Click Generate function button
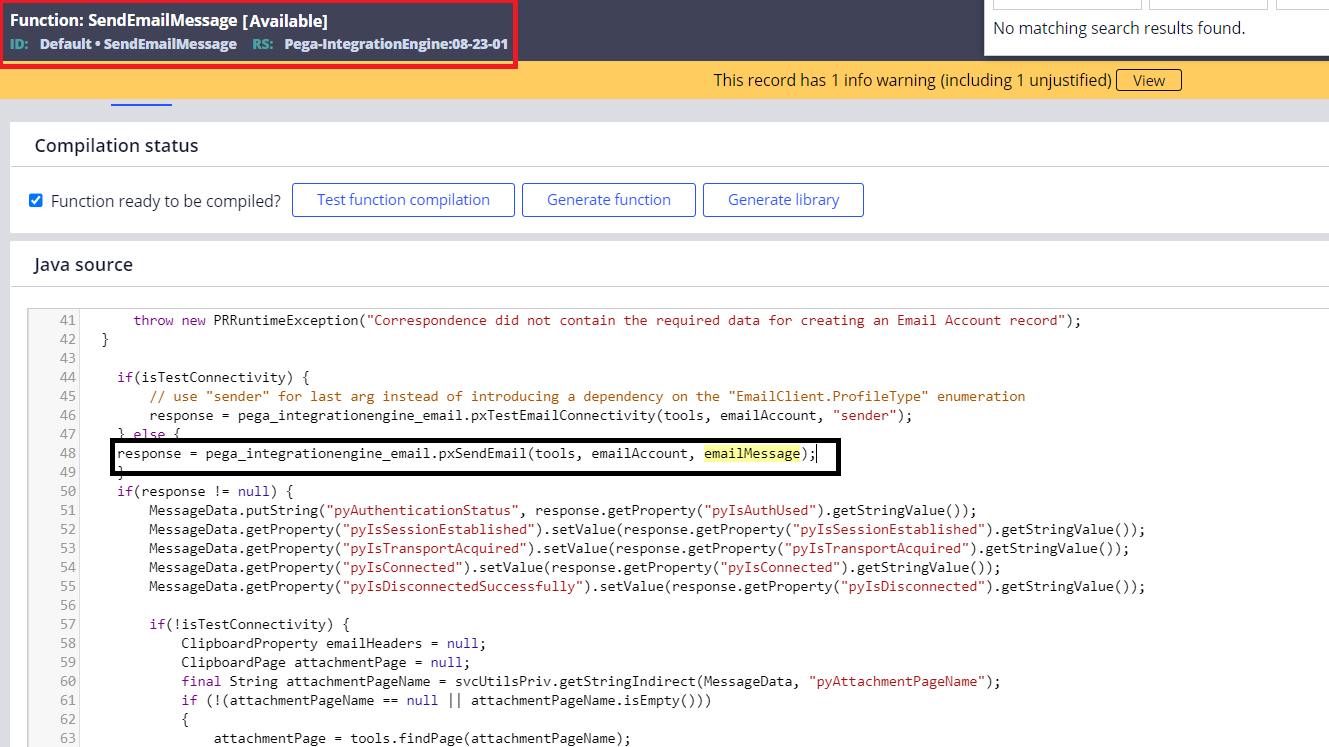This screenshot has width=1329, height=747. click(608, 200)
